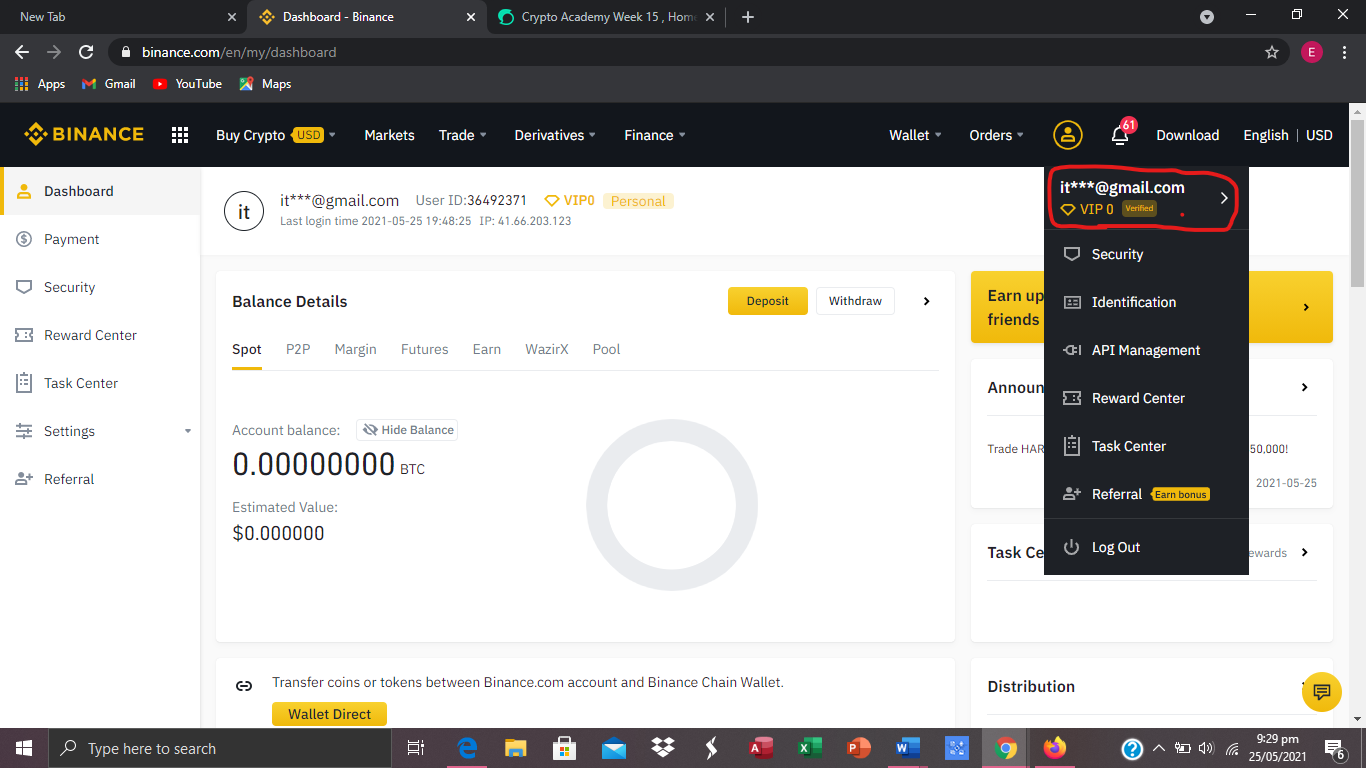Click the Windows Start button
The width and height of the screenshot is (1366, 768).
[24, 748]
